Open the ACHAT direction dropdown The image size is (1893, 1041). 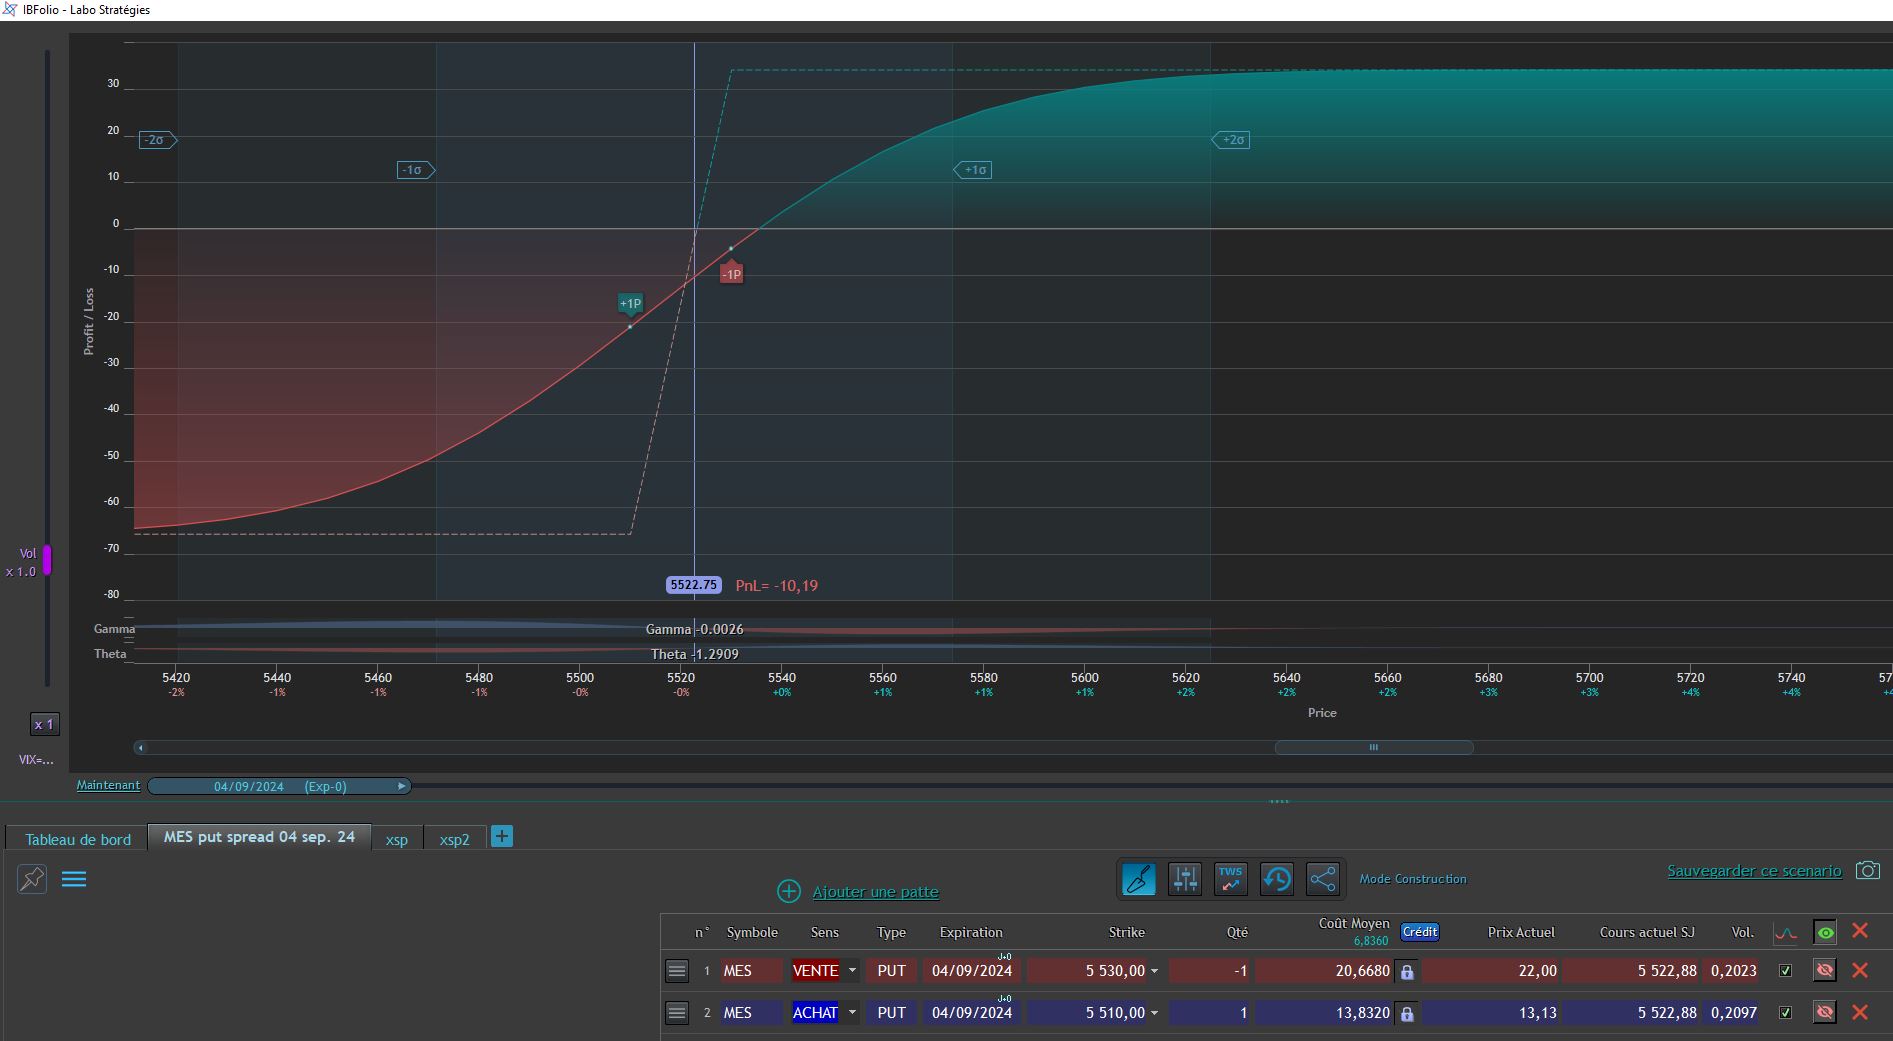pos(852,1013)
